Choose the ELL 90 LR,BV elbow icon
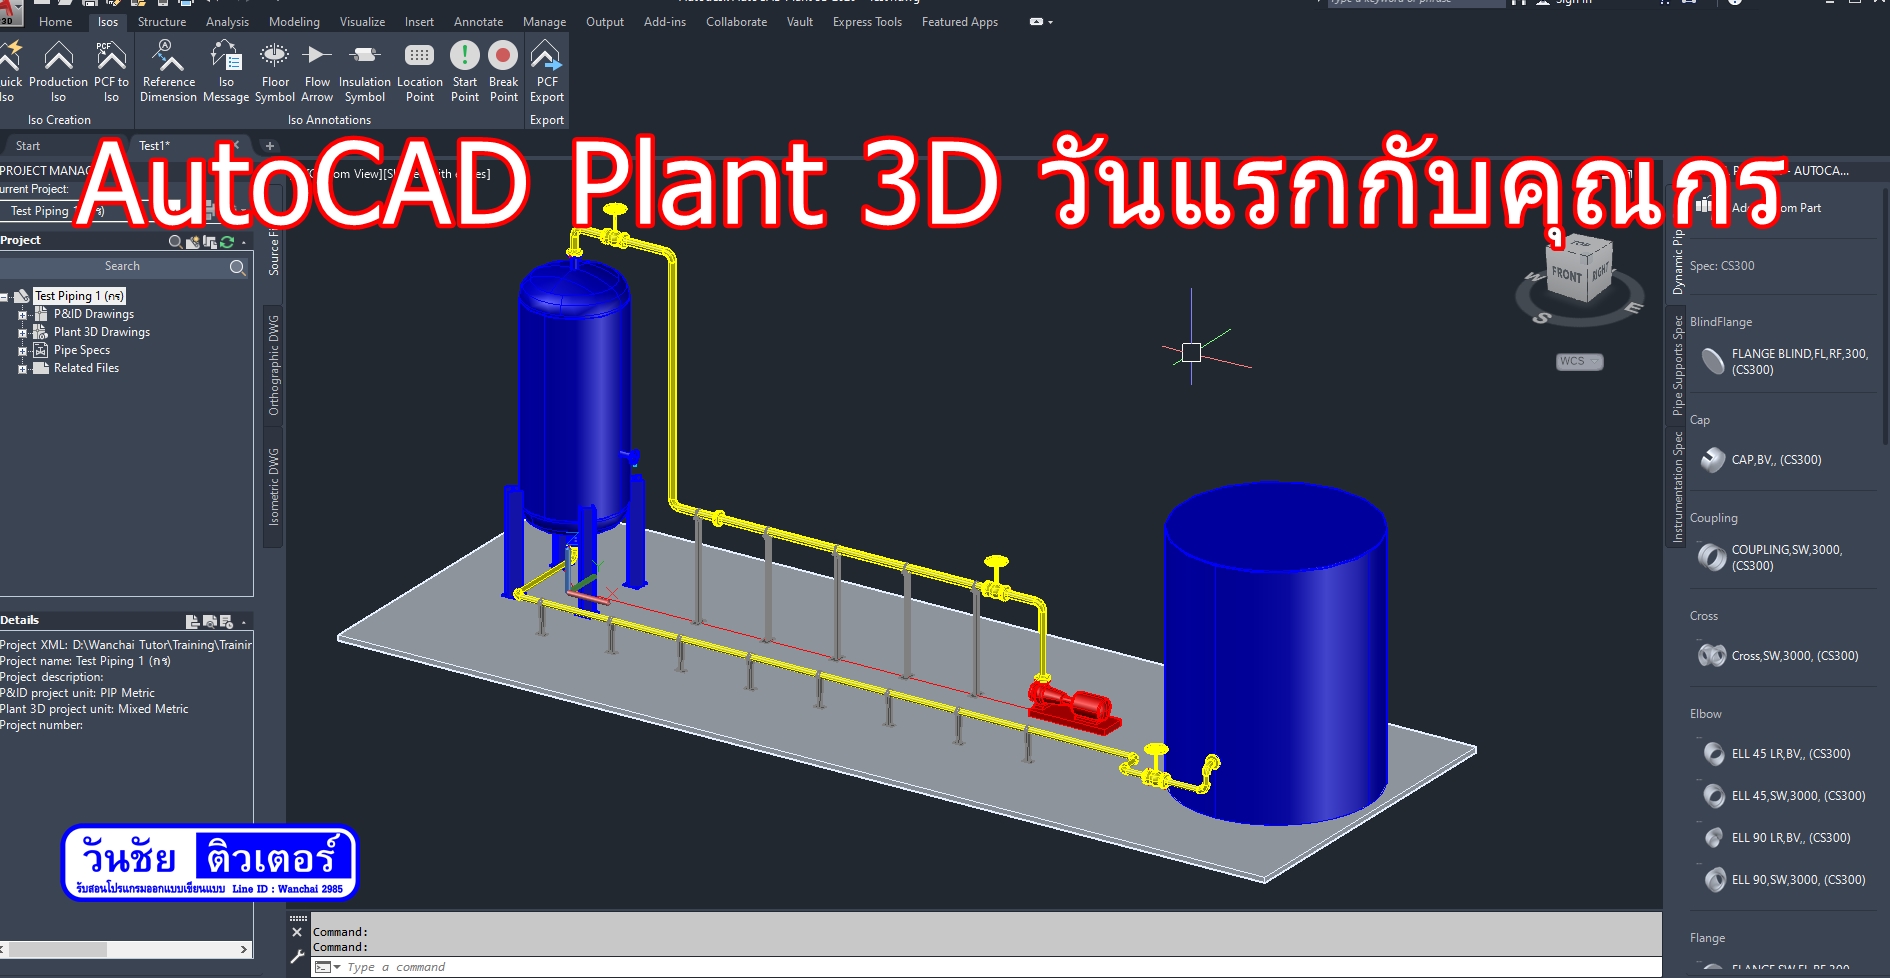 click(x=1714, y=837)
